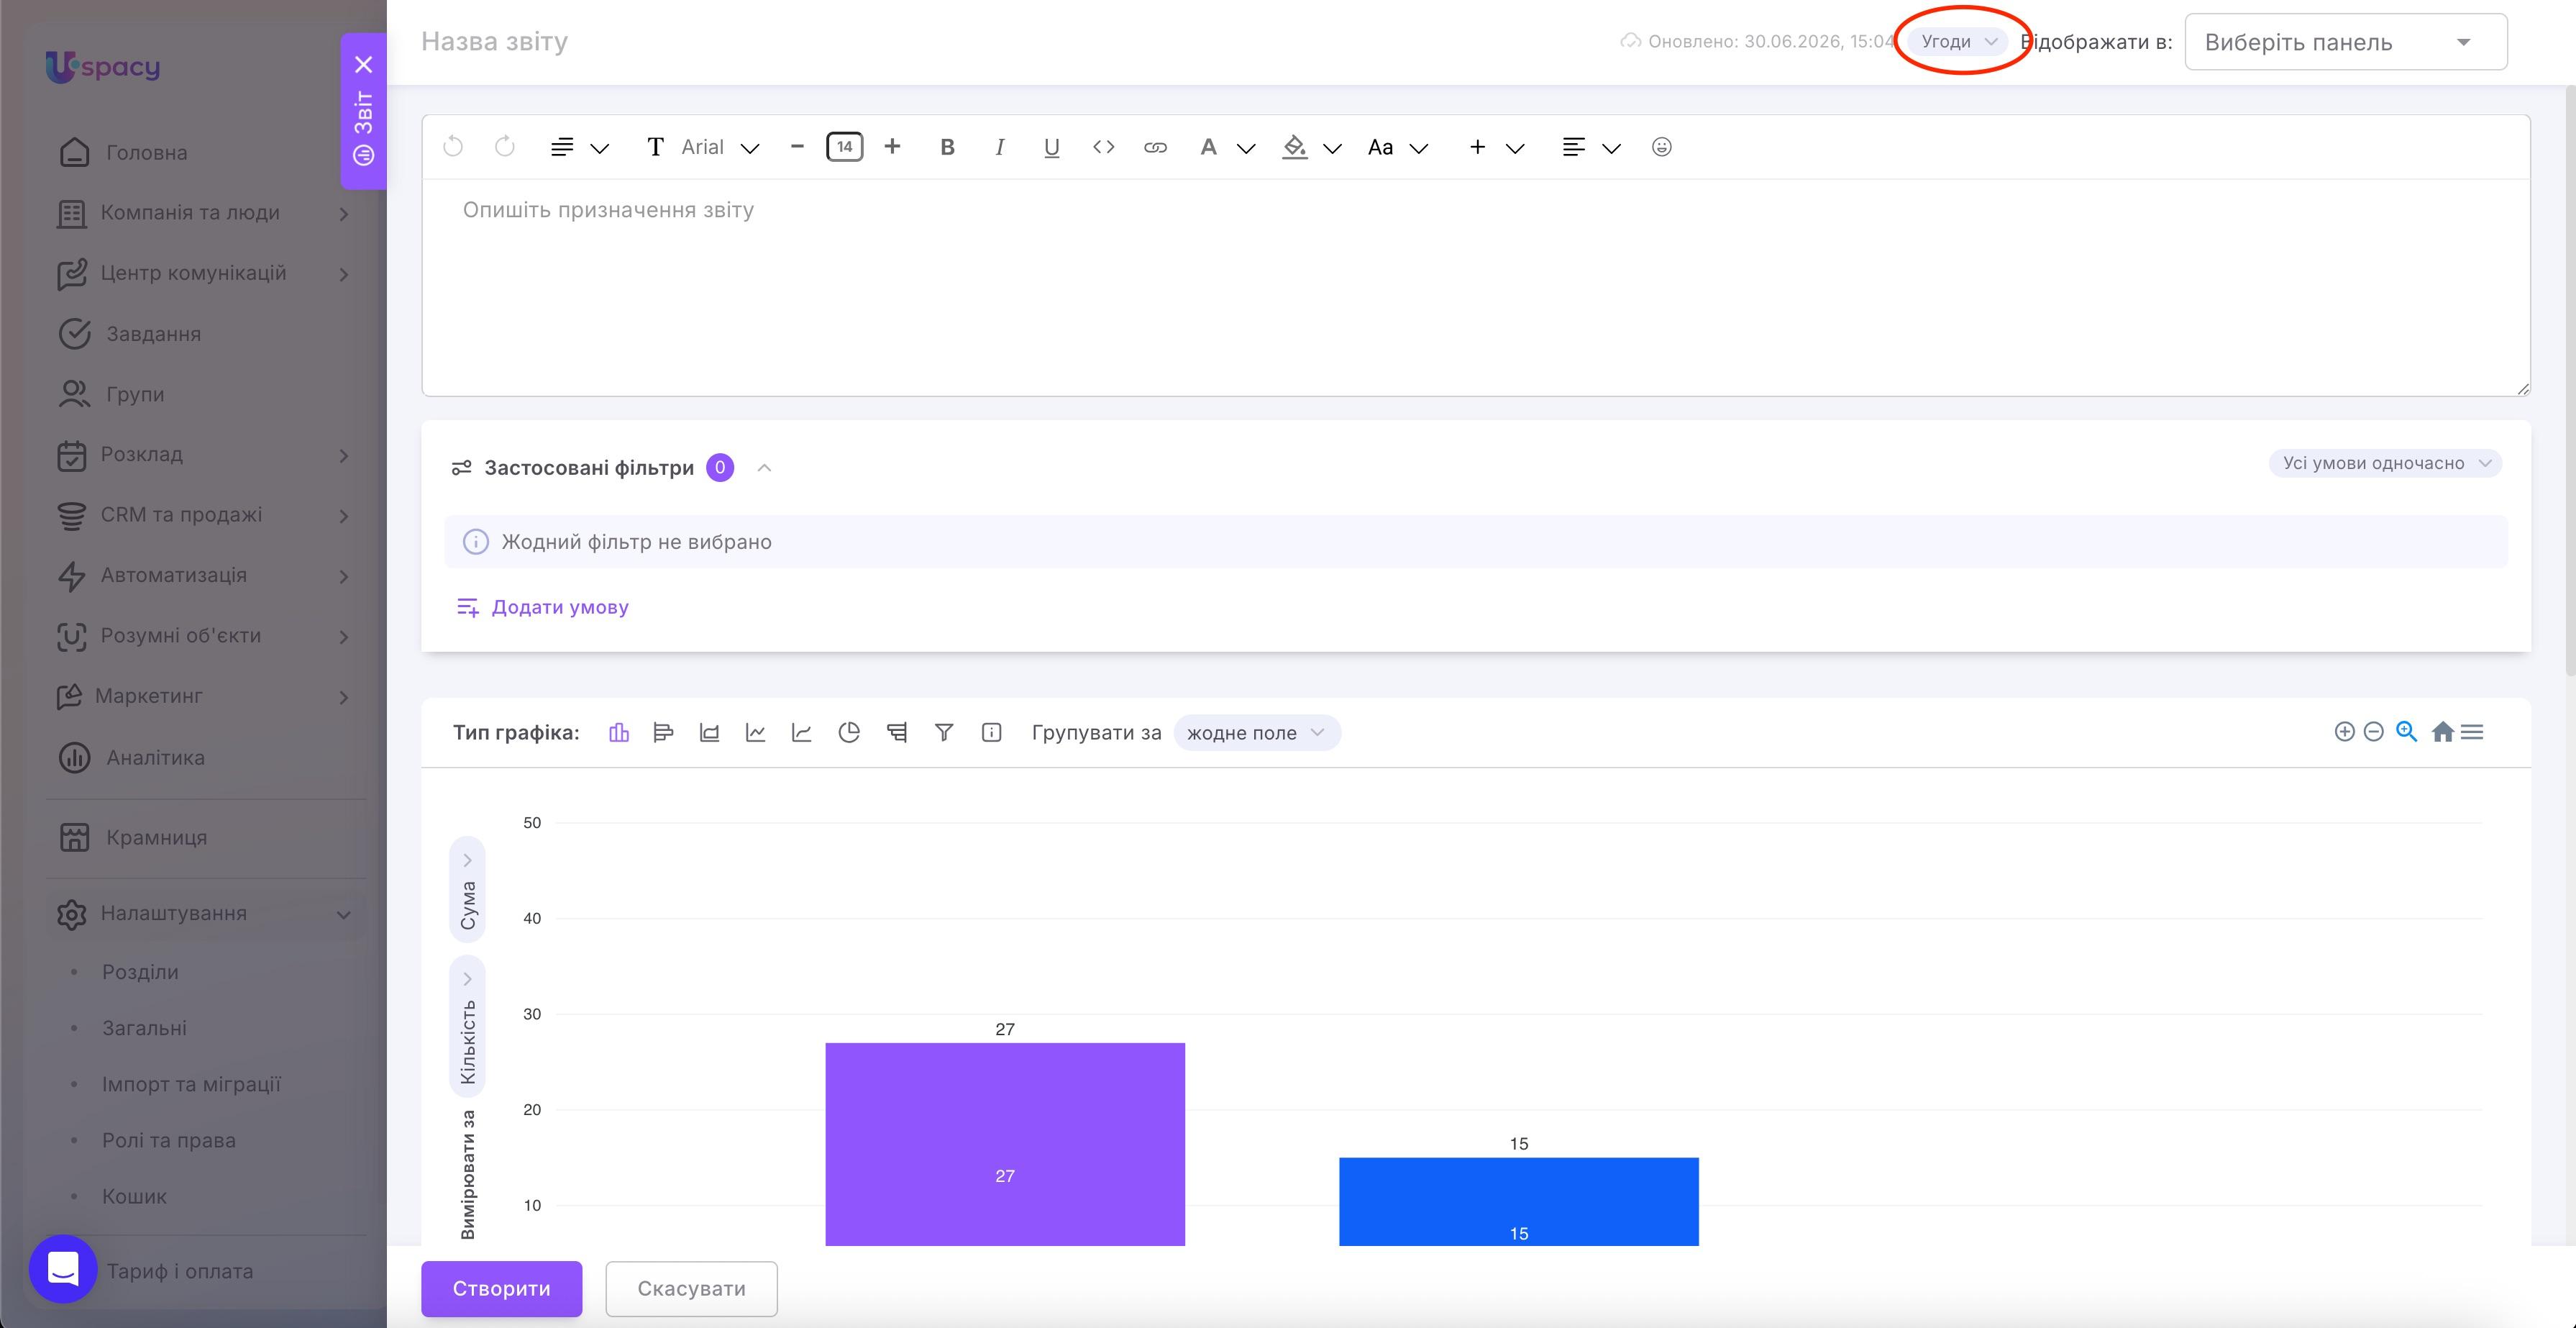This screenshot has width=2576, height=1328.
Task: Select the line chart type
Action: tap(756, 733)
